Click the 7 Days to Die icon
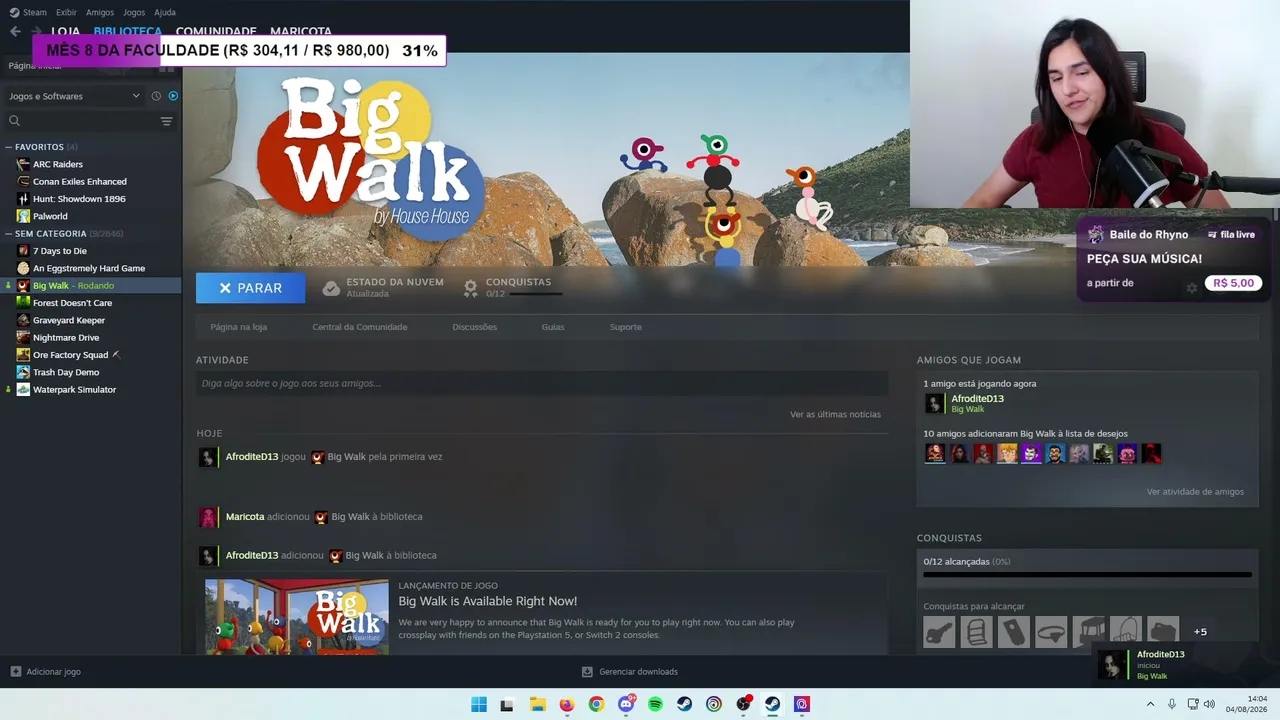The width and height of the screenshot is (1280, 720). pos(23,251)
